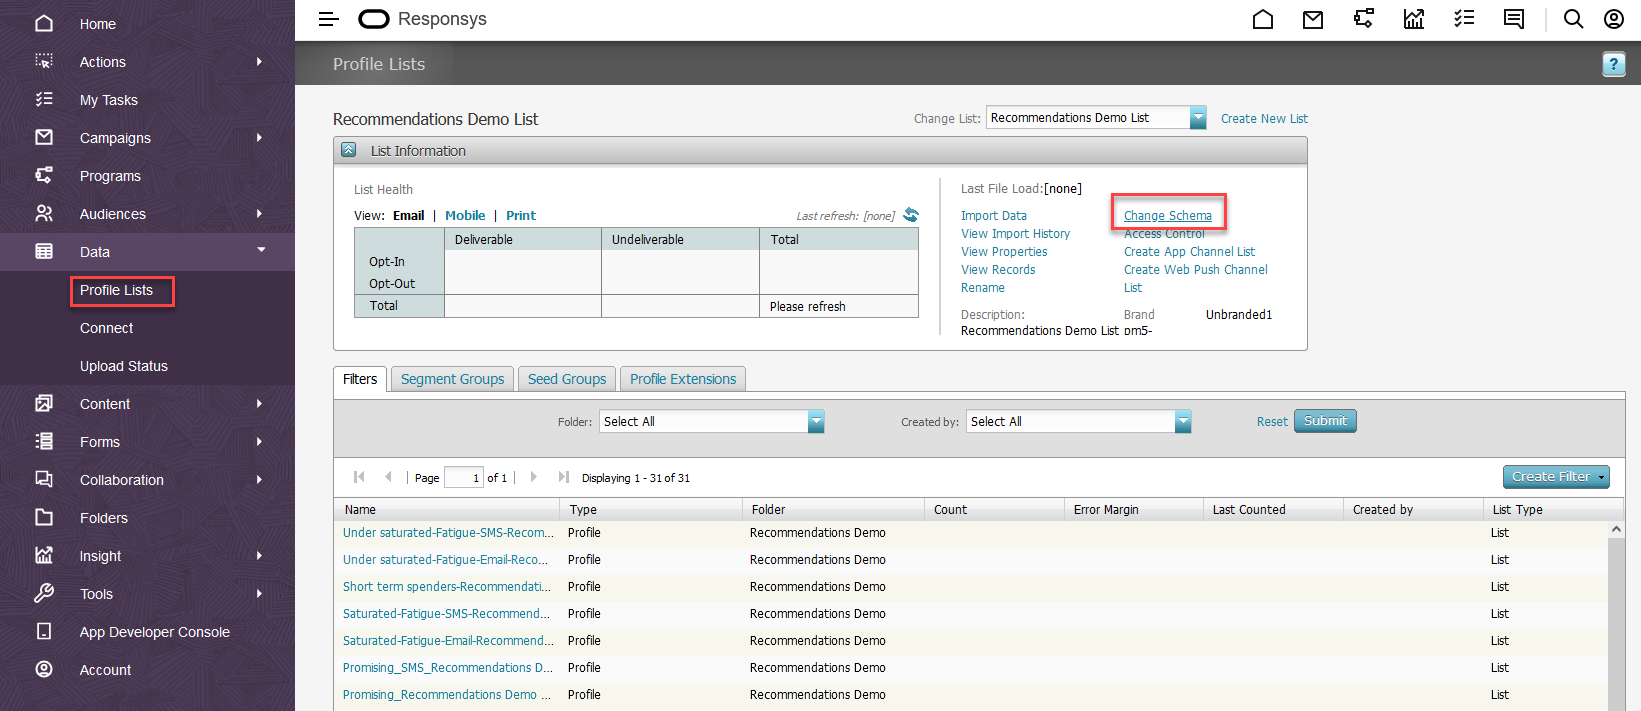Open Short term spenders filter row

pos(446,587)
